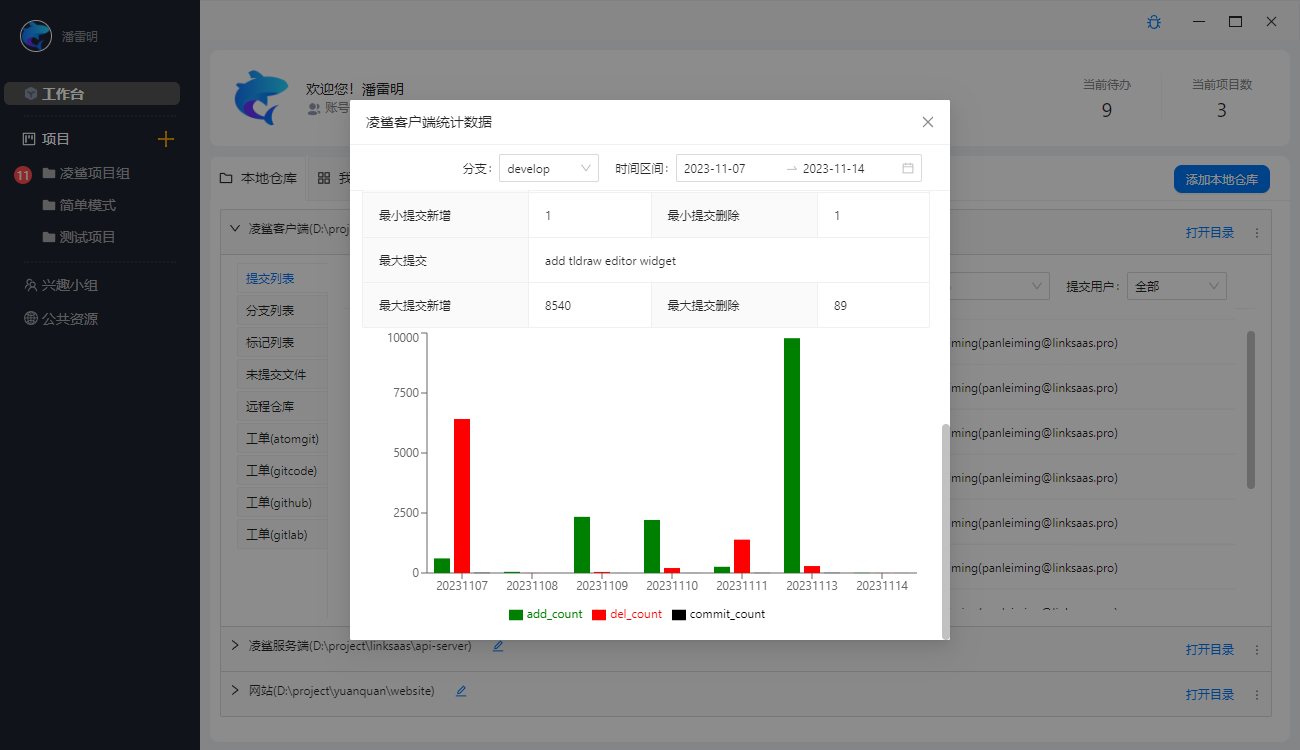Open the three-dot menu for 网站 repository
This screenshot has width=1300, height=750.
[1257, 694]
